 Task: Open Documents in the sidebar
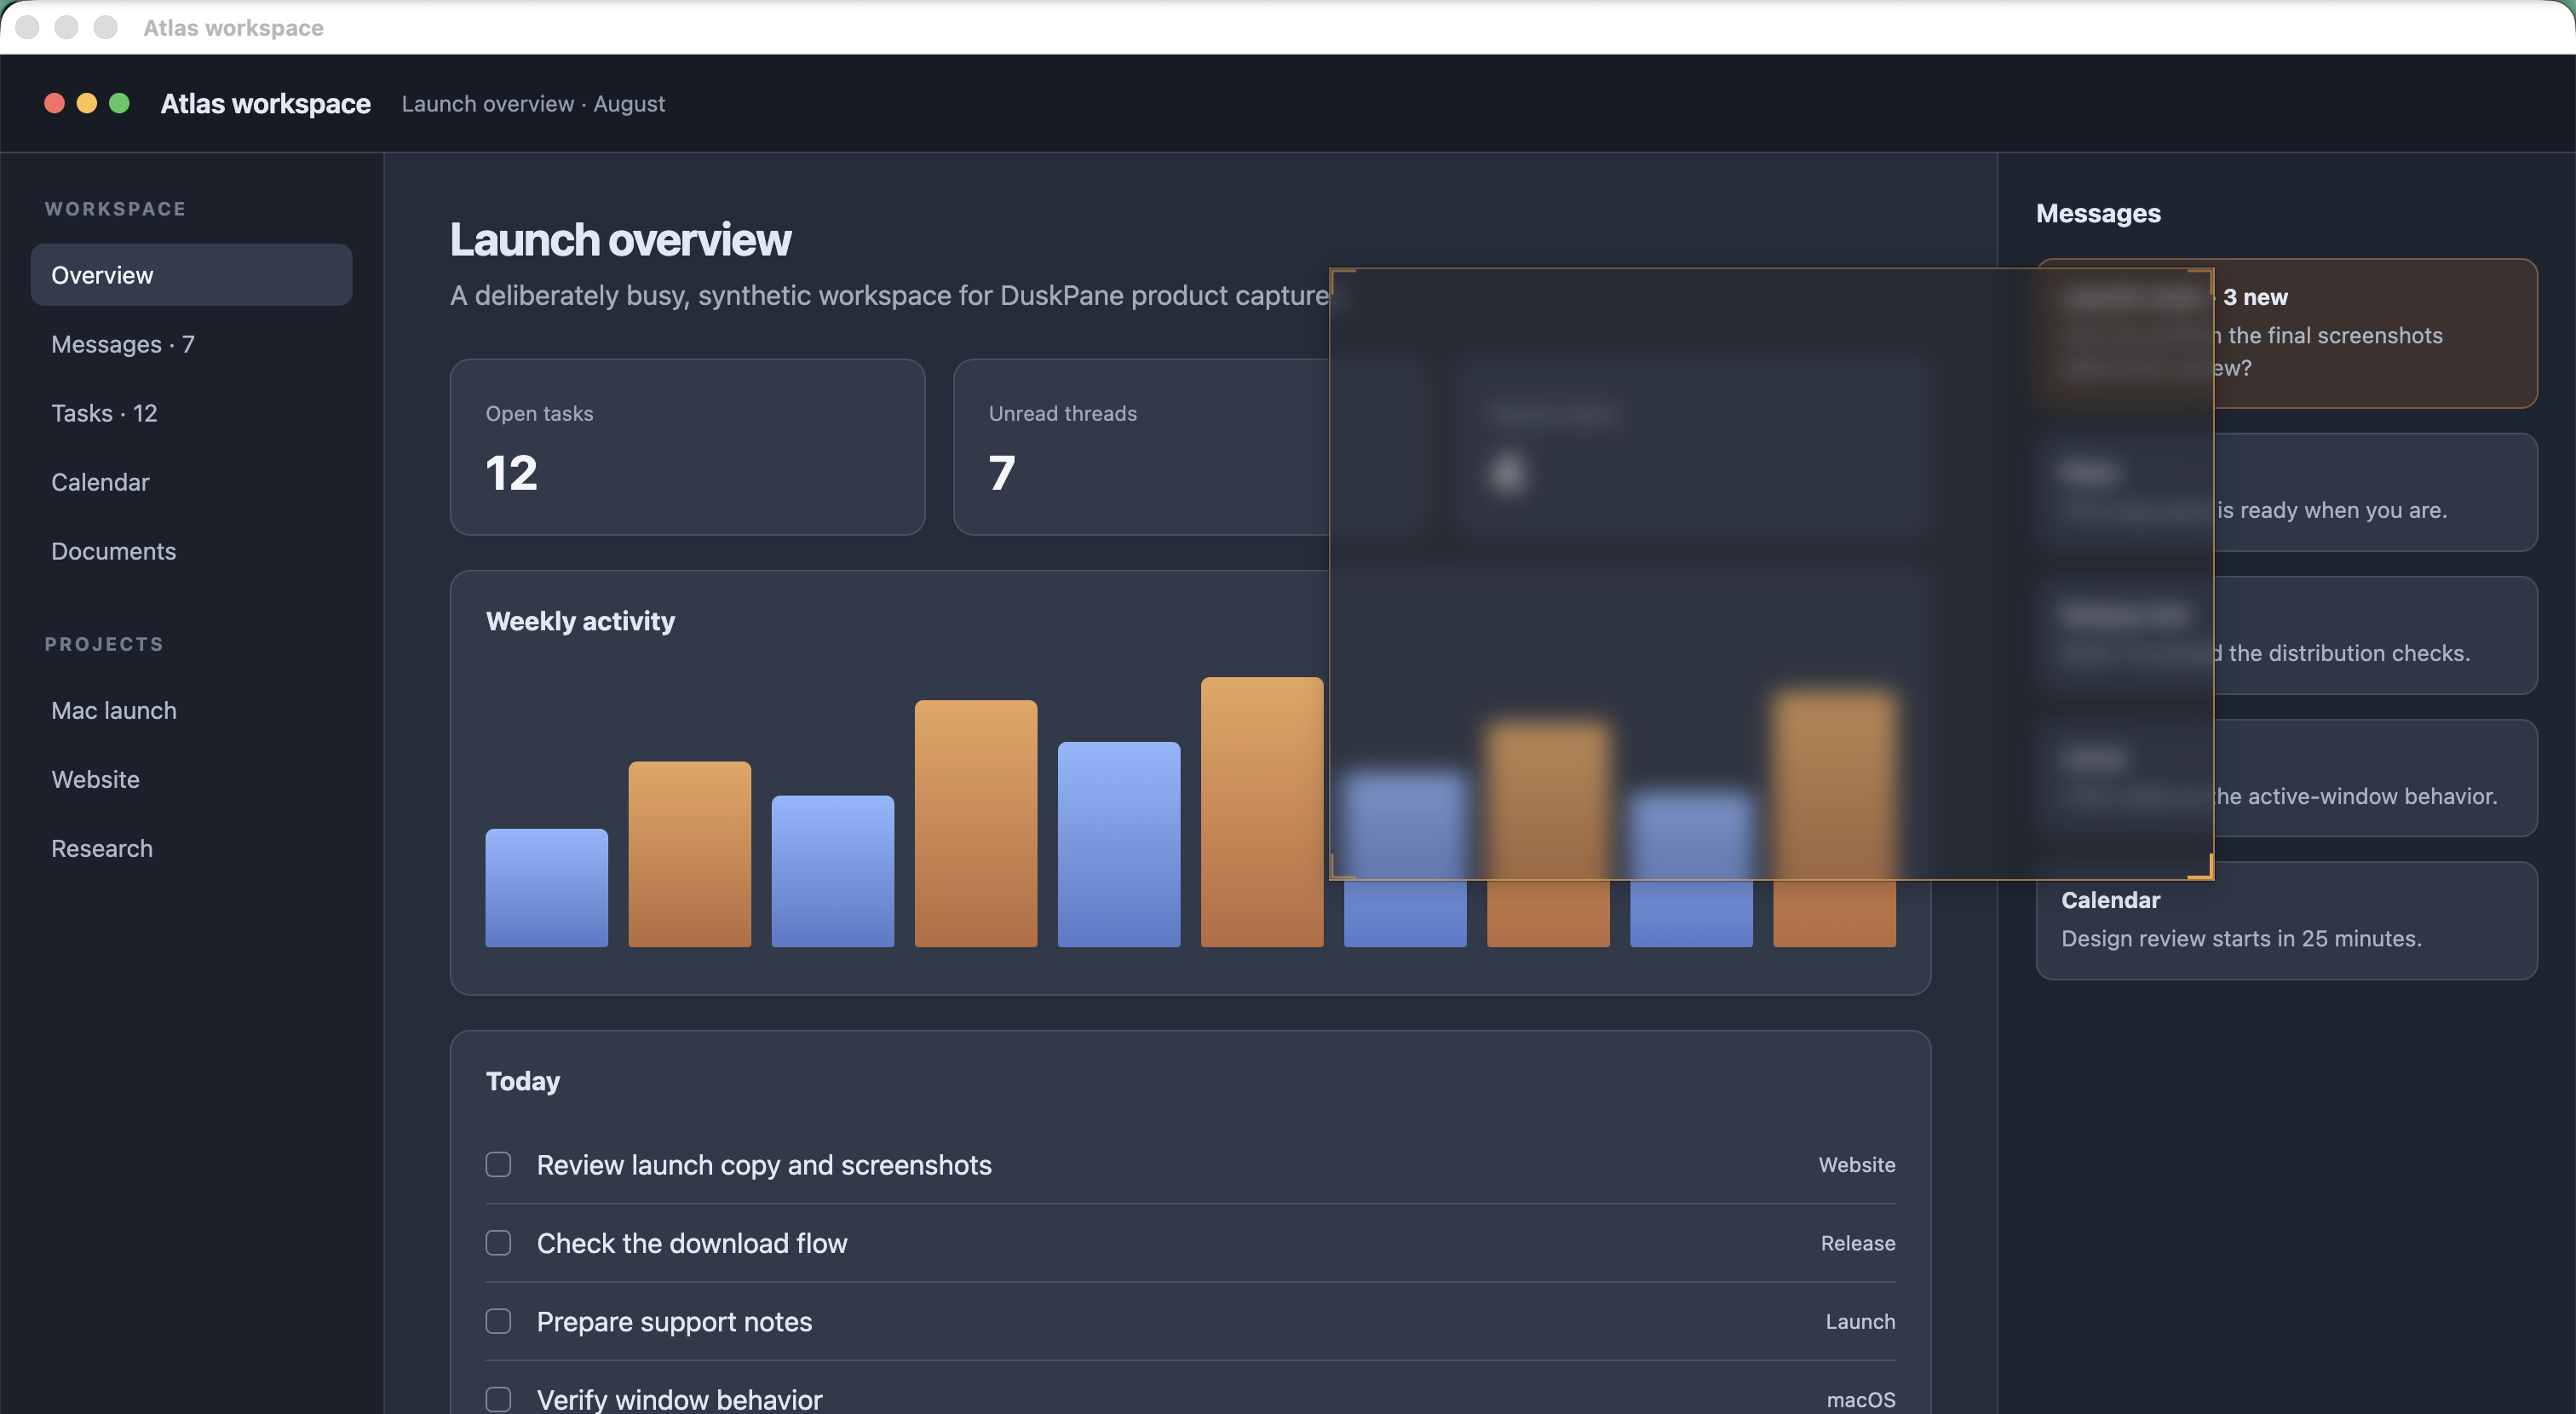(191, 551)
